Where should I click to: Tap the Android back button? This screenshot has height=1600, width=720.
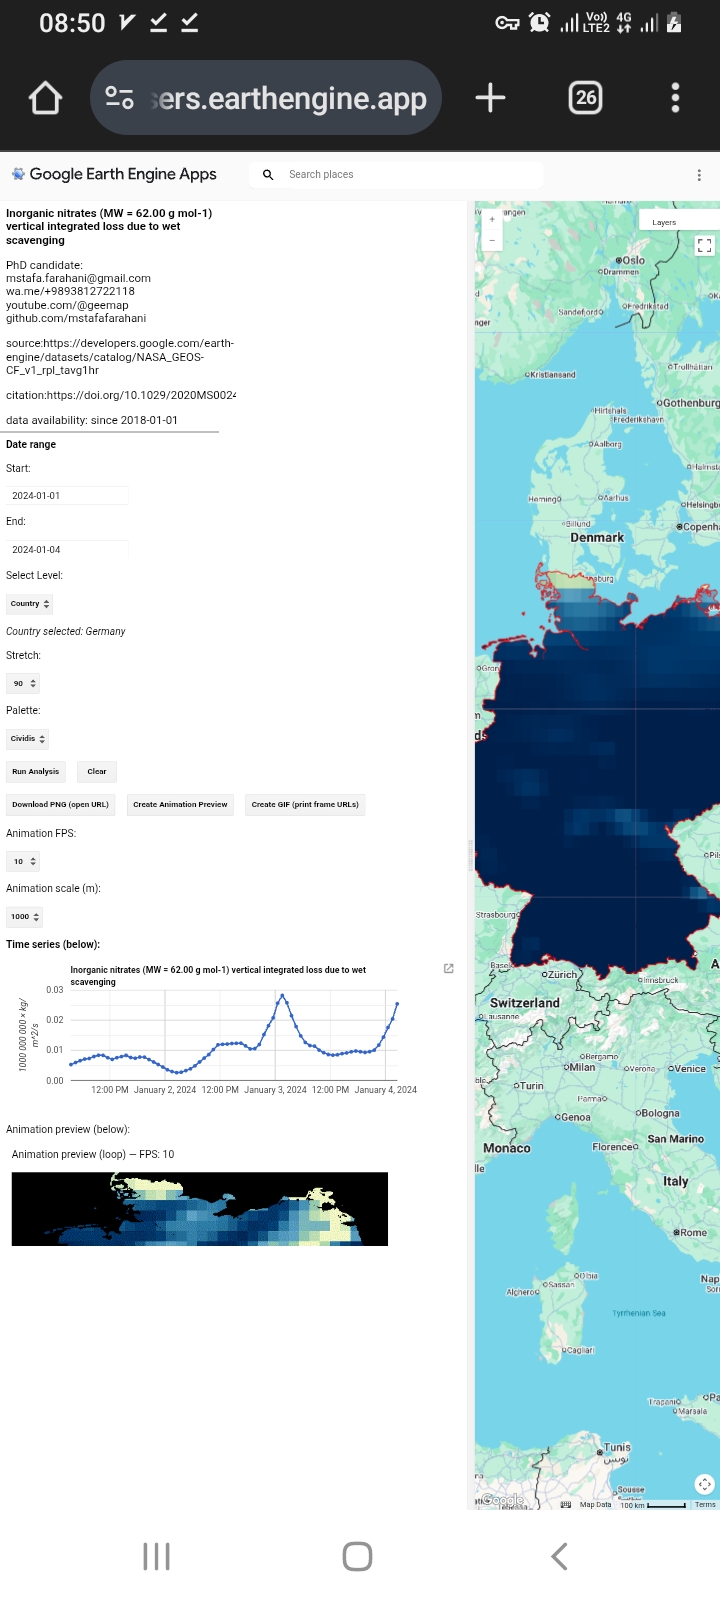click(560, 1556)
